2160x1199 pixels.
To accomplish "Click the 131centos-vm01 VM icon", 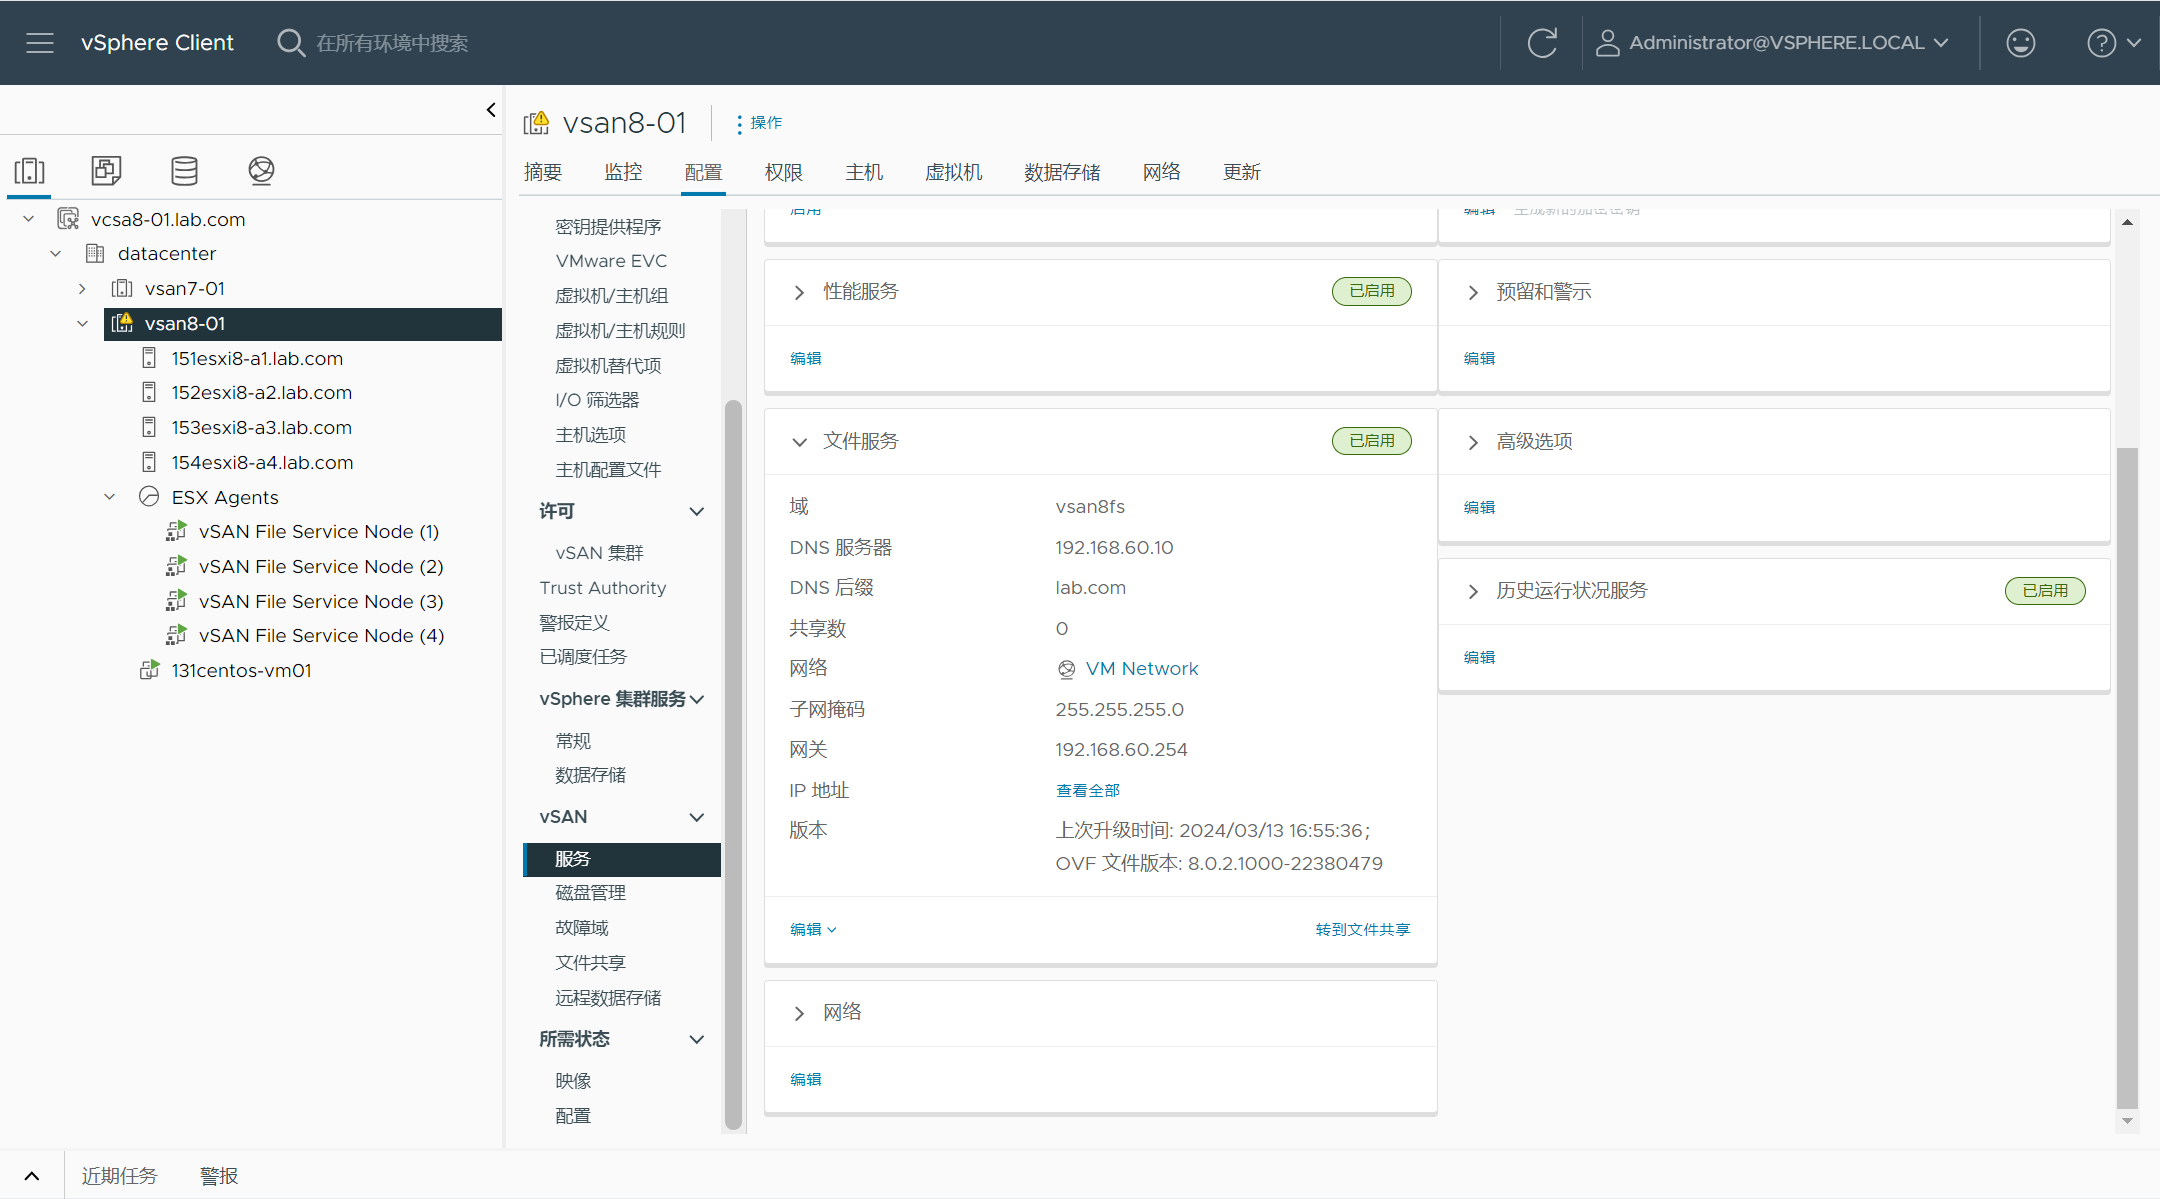I will [149, 670].
